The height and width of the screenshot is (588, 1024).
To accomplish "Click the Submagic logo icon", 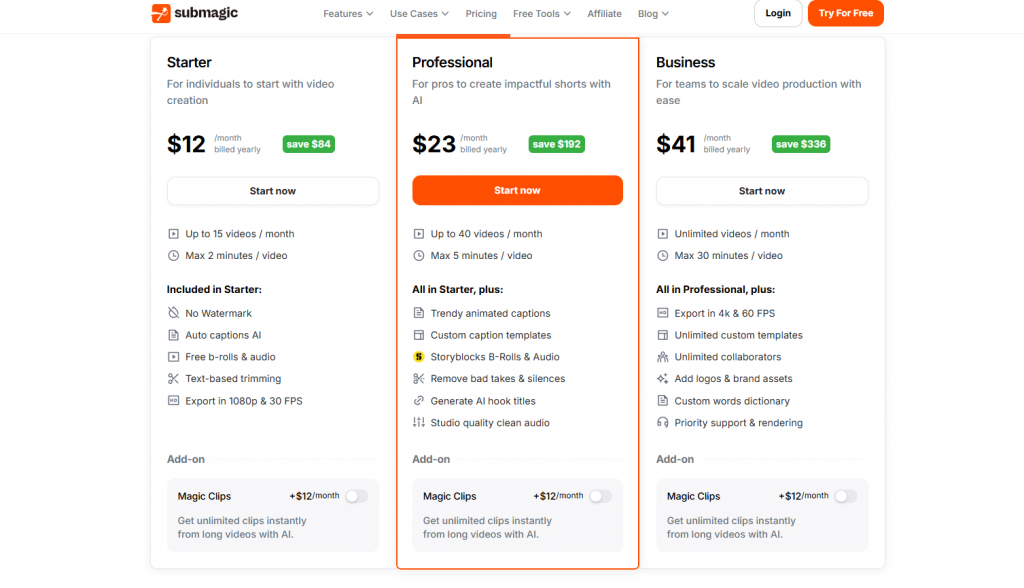I will click(161, 13).
